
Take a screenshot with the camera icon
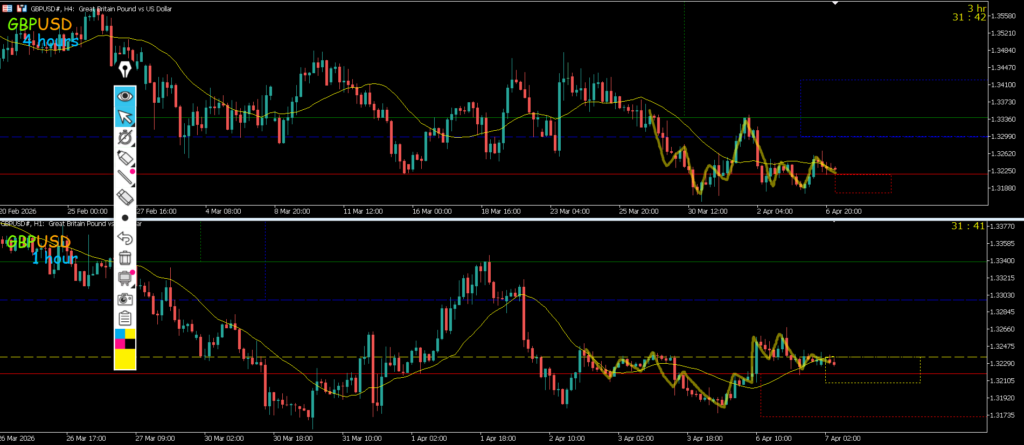[125, 298]
